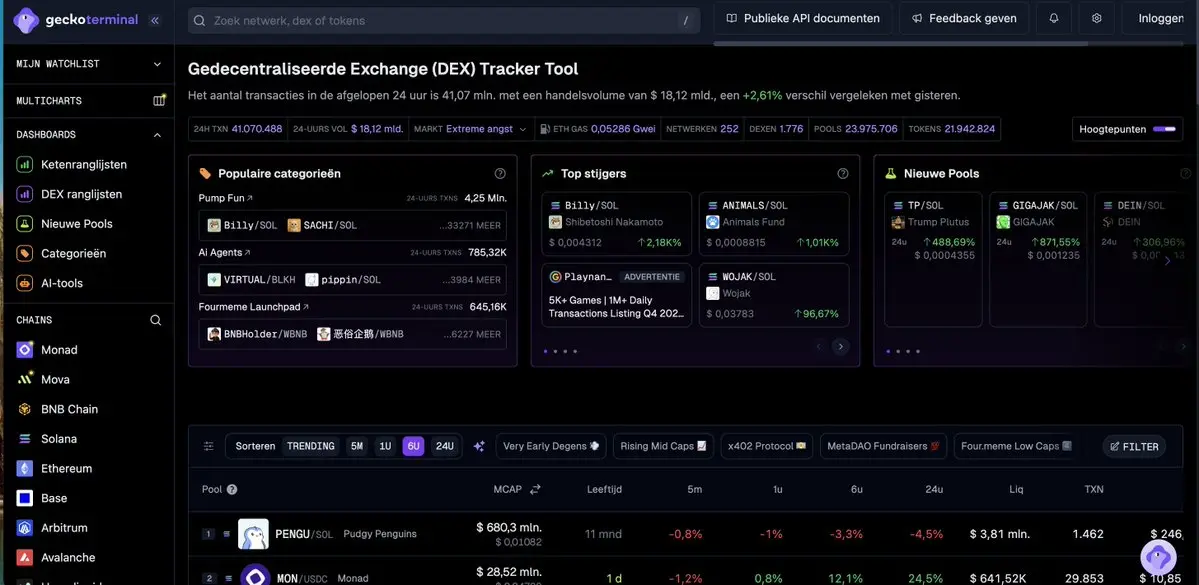Image resolution: width=1199 pixels, height=585 pixels.
Task: Select the 5M timeframe
Action: click(356, 446)
